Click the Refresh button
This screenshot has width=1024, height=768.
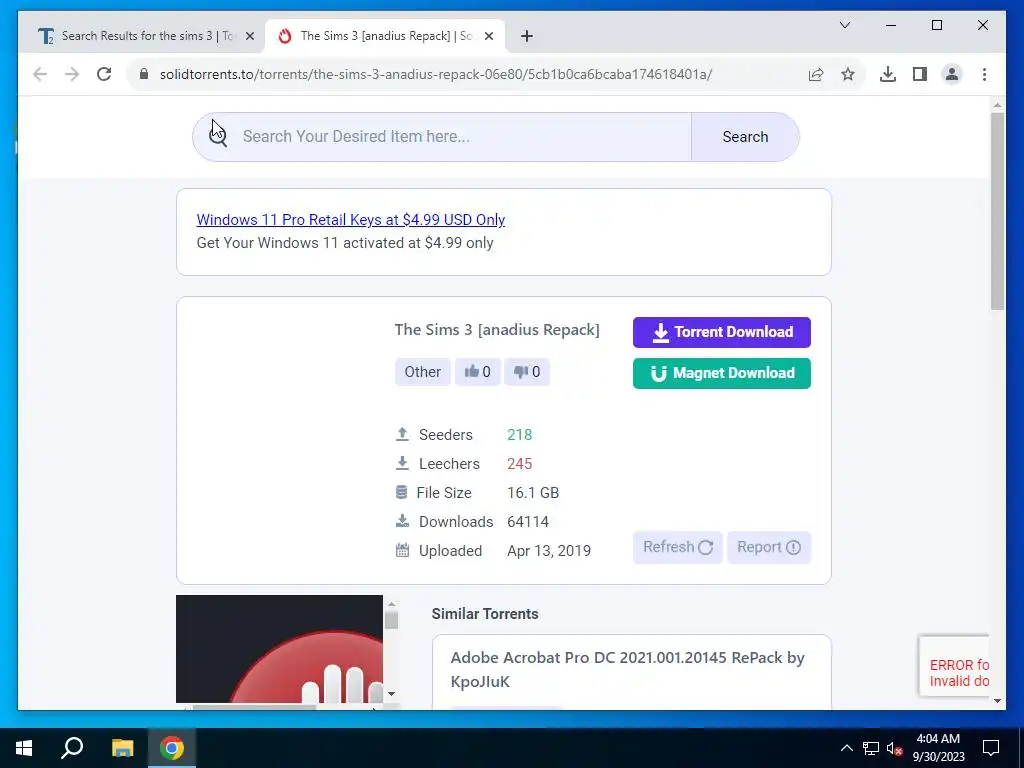pyautogui.click(x=677, y=547)
